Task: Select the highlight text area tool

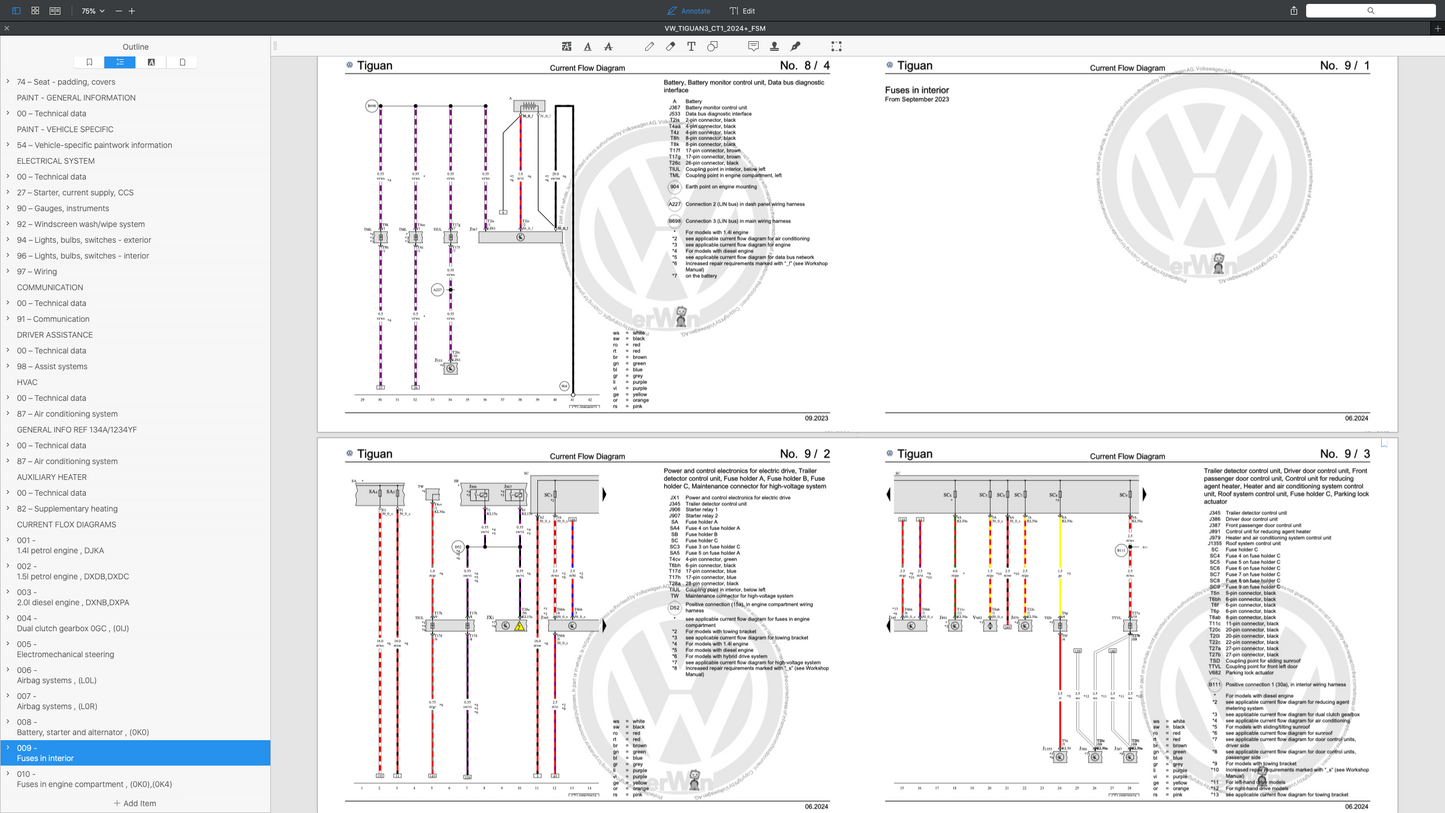Action: (567, 46)
